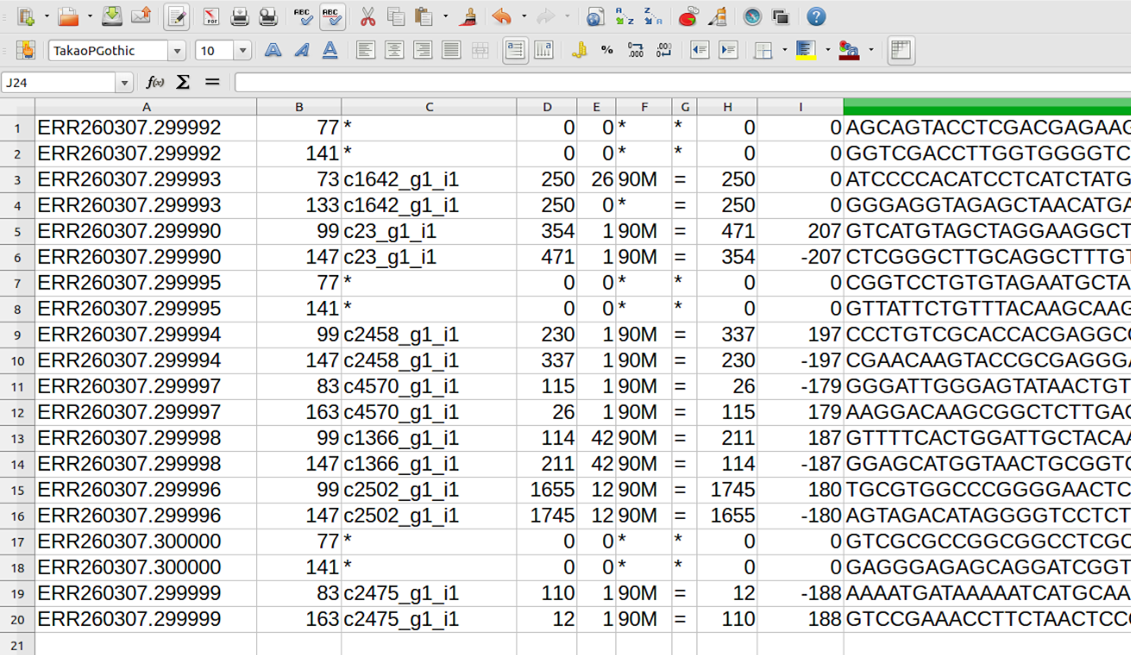Click the Name Box showing J24
The image size is (1131, 655).
point(59,83)
